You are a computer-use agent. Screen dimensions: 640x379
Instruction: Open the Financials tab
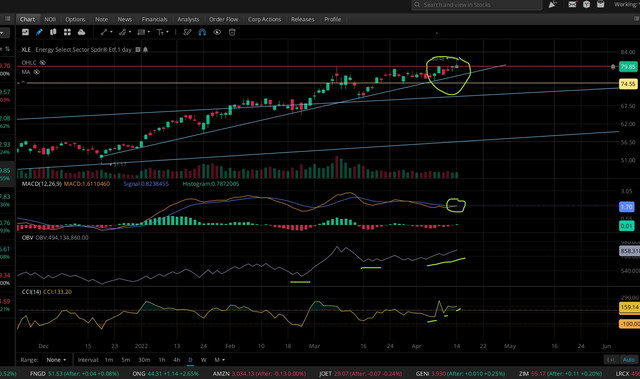click(x=155, y=19)
